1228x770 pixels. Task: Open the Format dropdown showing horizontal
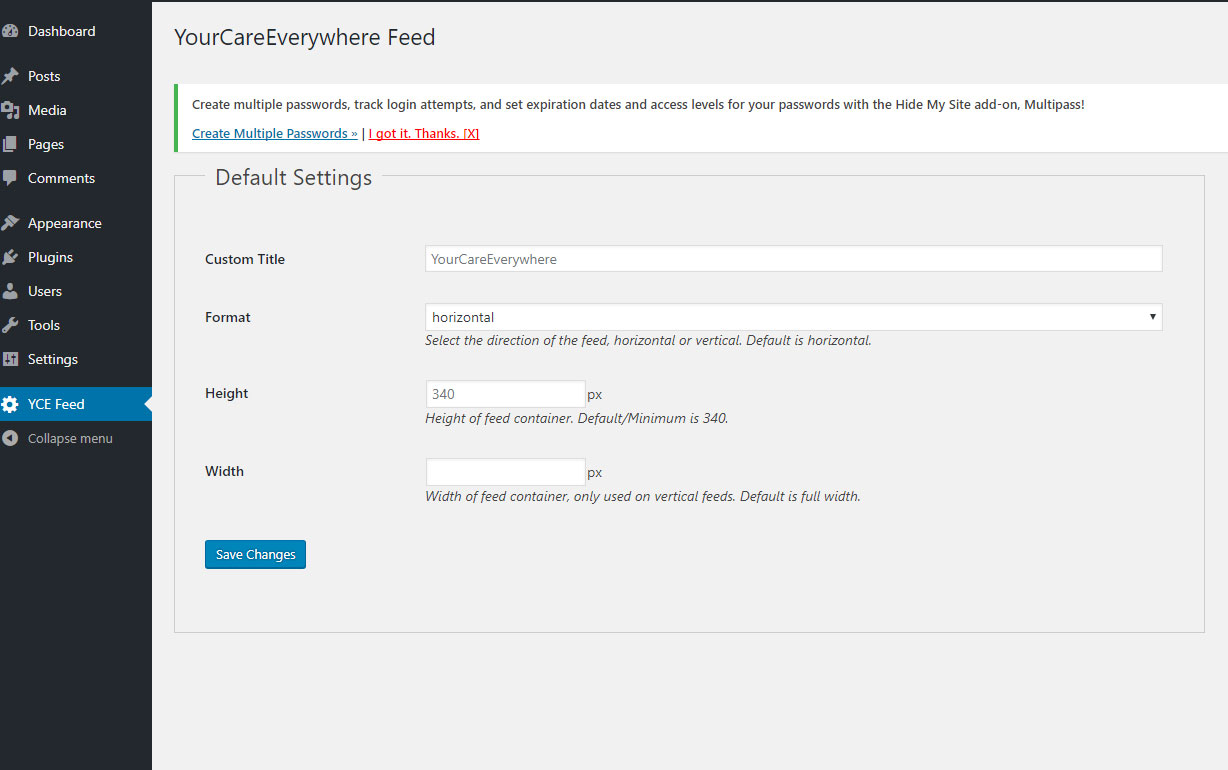click(794, 317)
